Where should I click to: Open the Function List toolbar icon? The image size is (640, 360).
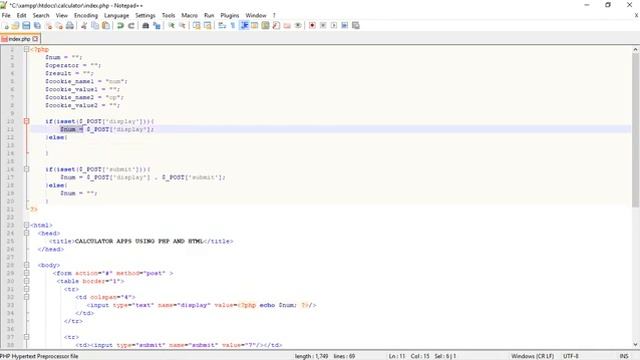point(276,26)
